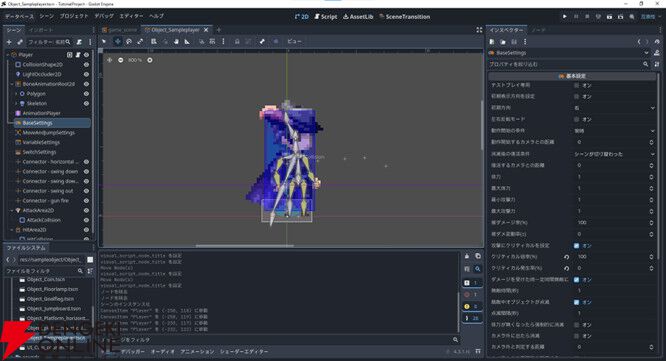Open script attached to Player node

pos(78,55)
